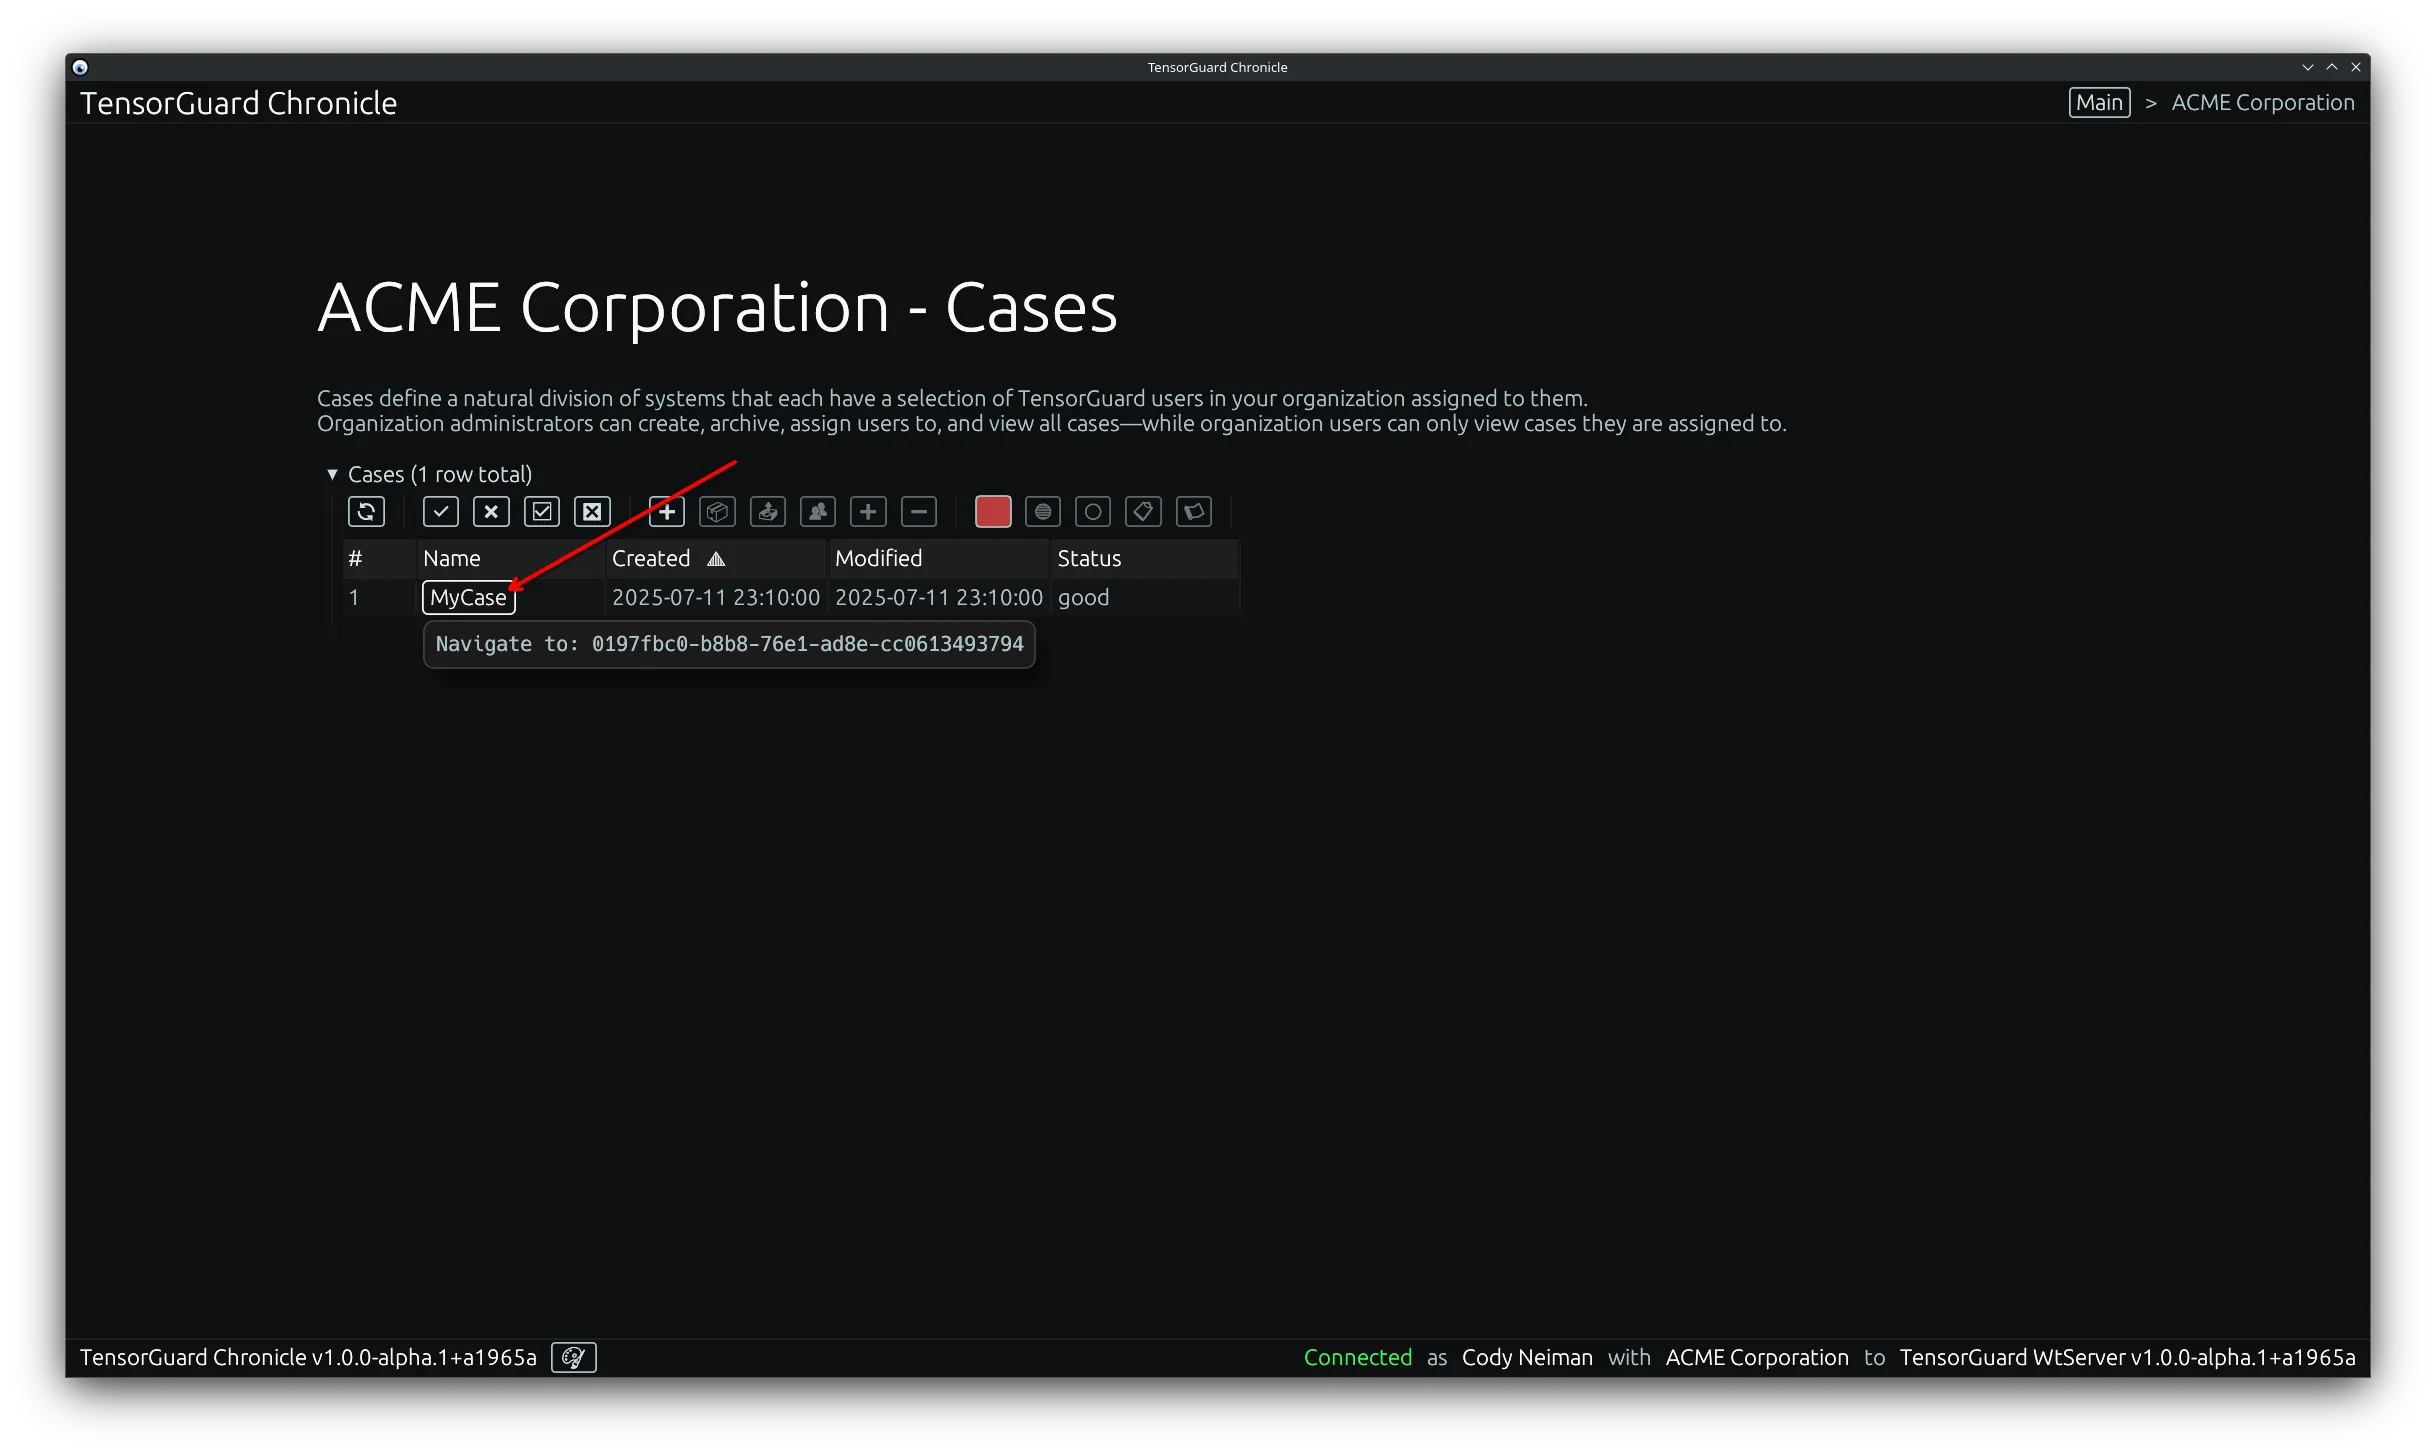
Task: Click the select all checkmark icon
Action: coord(440,511)
